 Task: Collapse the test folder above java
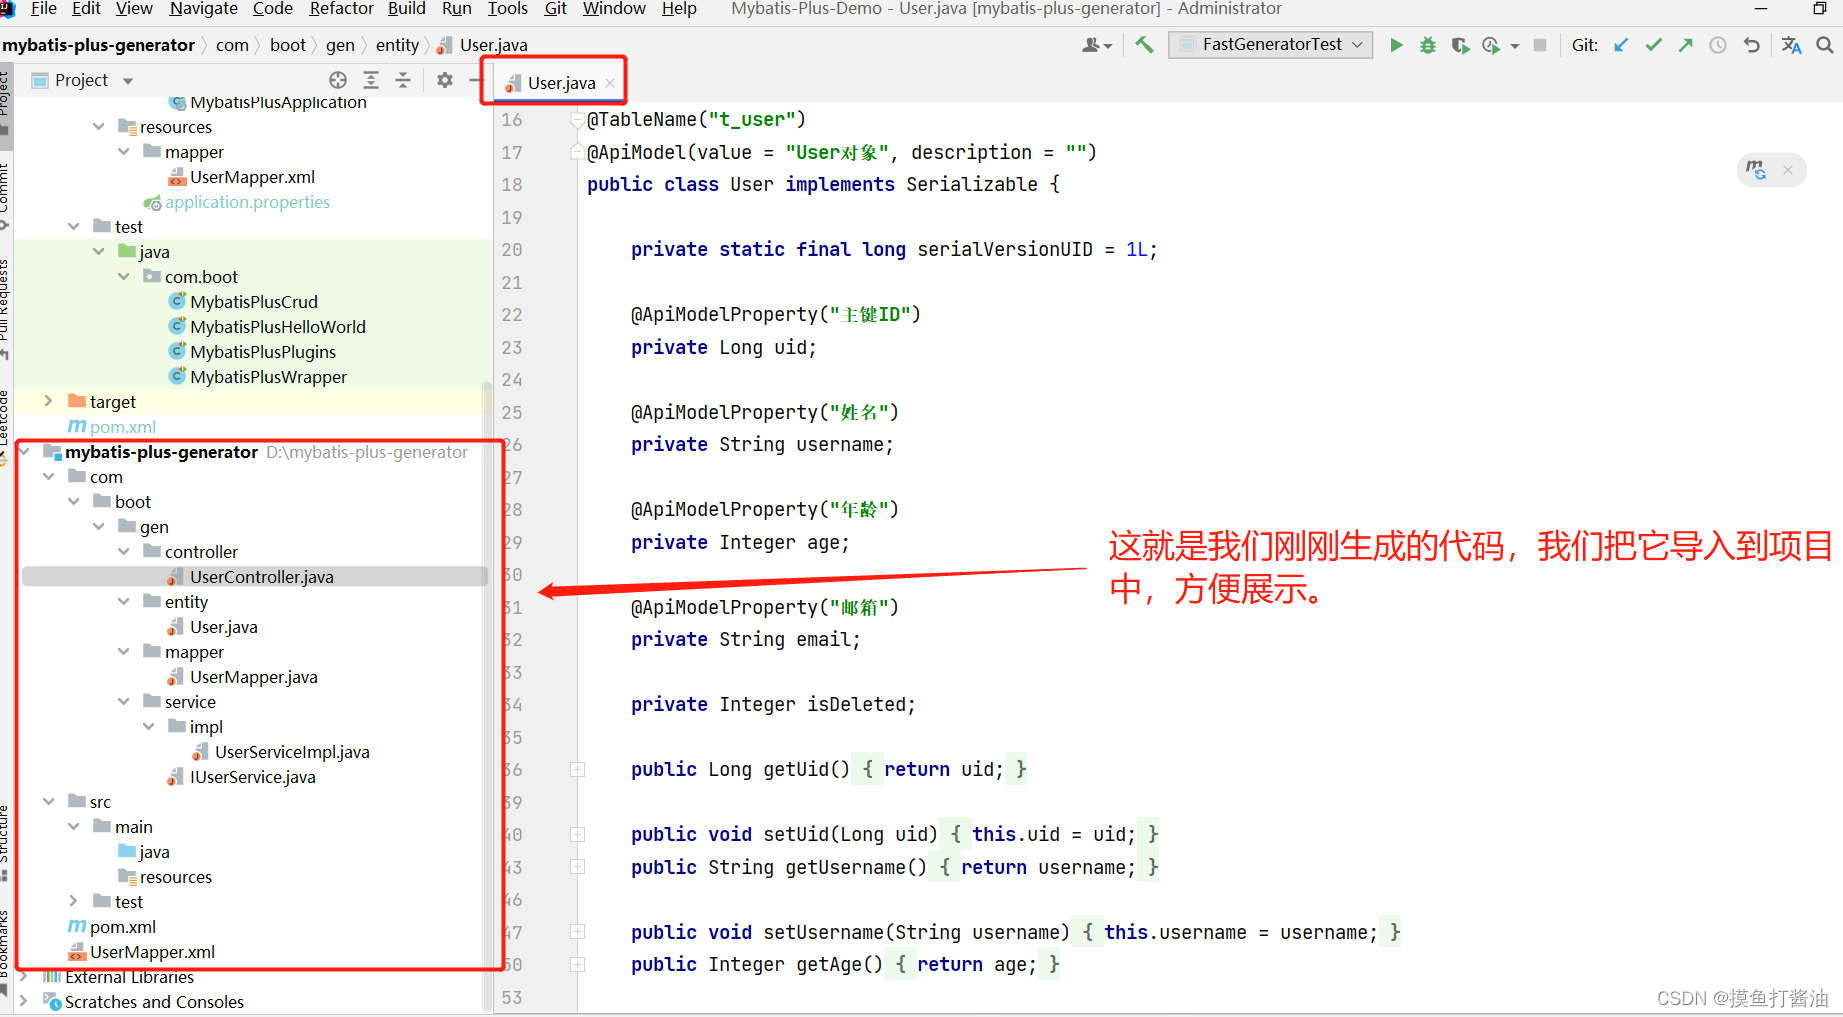tap(73, 226)
